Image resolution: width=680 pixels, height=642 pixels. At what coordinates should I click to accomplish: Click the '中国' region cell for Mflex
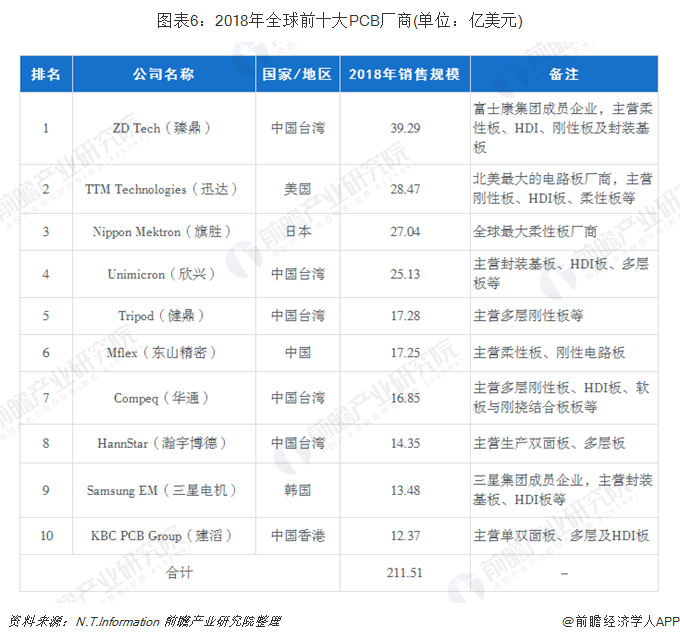pyautogui.click(x=298, y=353)
